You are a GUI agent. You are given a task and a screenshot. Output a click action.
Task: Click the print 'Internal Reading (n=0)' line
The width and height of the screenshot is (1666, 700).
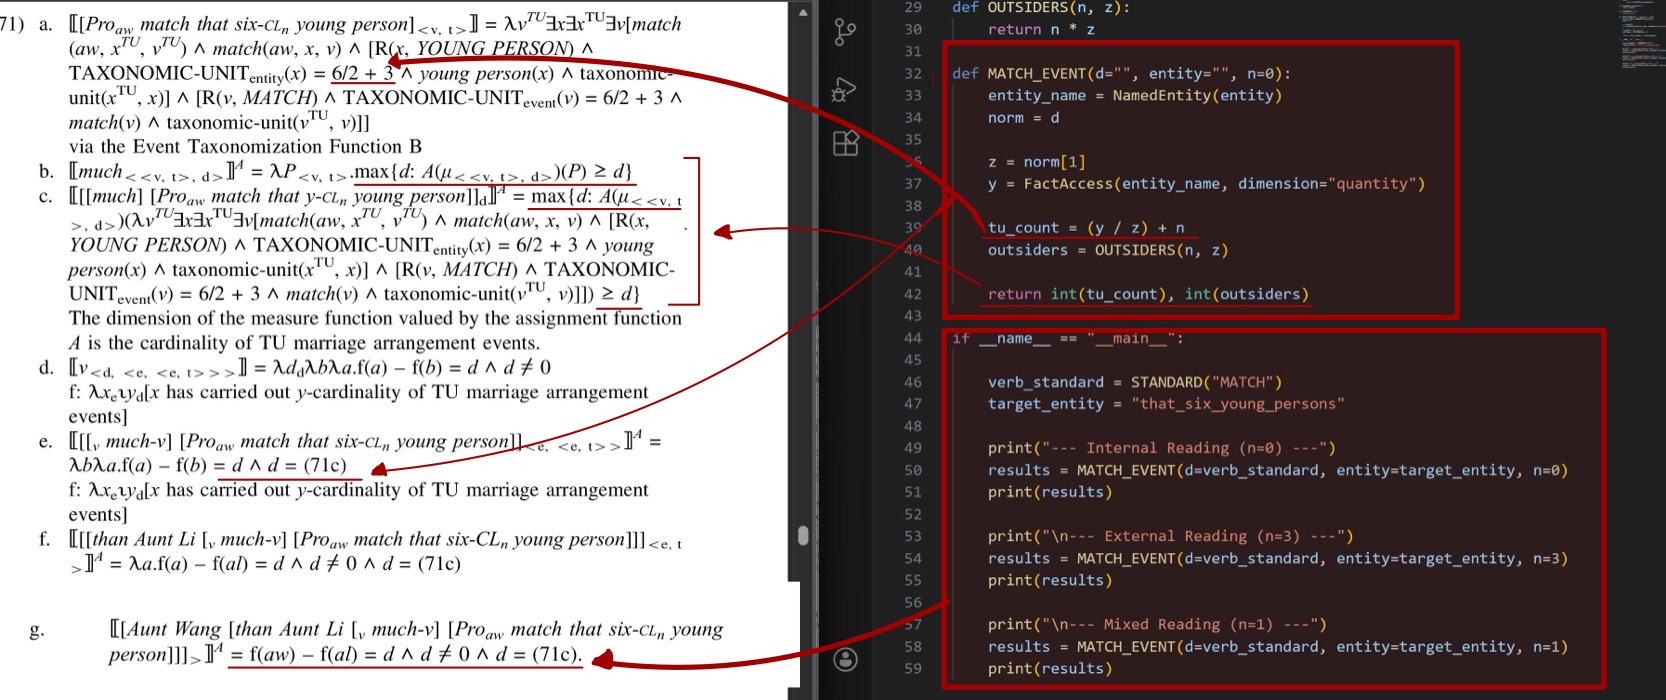coord(1161,448)
